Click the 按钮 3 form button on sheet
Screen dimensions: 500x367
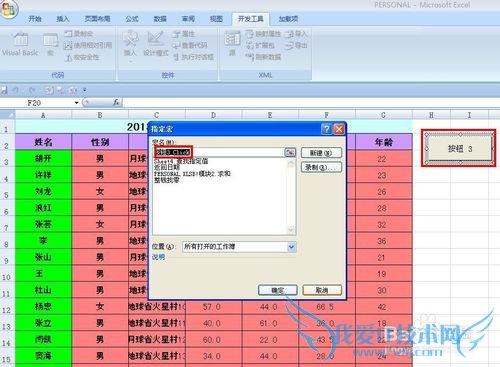coord(460,149)
